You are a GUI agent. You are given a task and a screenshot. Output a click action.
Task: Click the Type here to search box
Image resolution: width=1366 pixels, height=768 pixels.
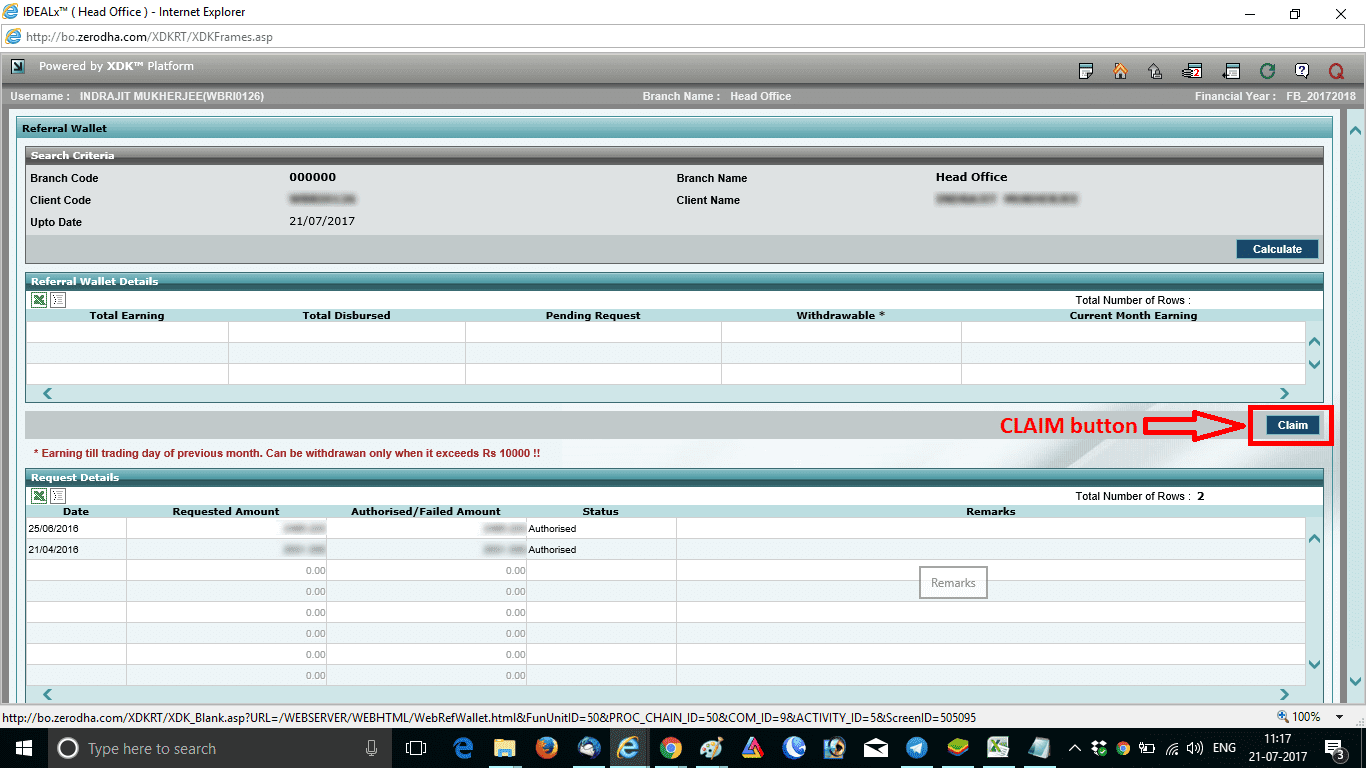[218, 748]
